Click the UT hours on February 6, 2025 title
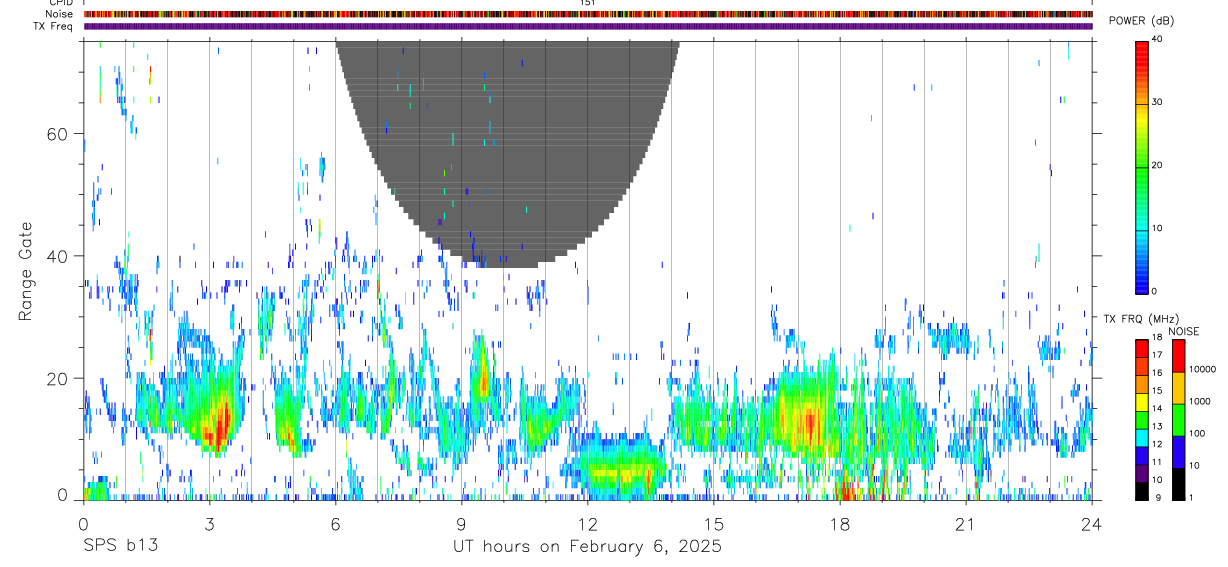Screen dimensions: 1228x567 click(x=586, y=547)
